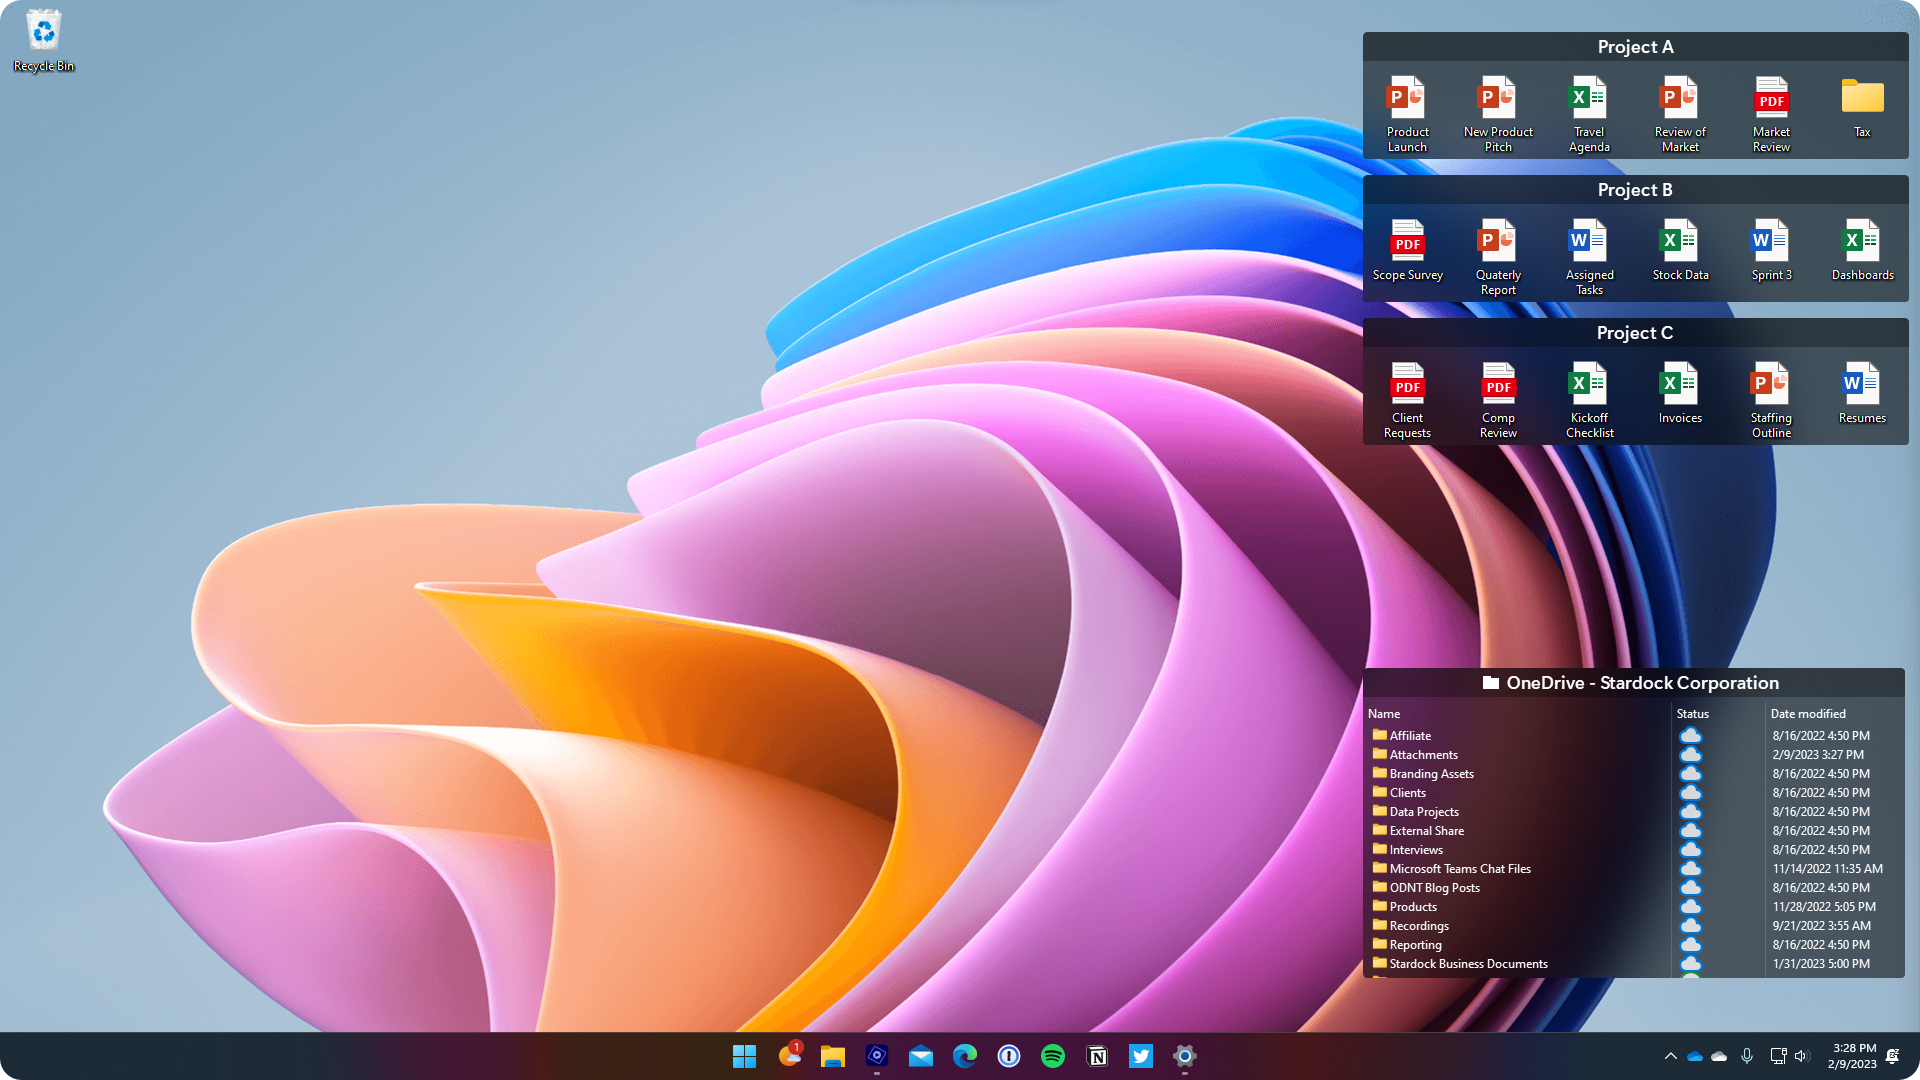Image resolution: width=1920 pixels, height=1080 pixels.
Task: Toggle the cloud sync status for Attachments
Action: pos(1691,754)
